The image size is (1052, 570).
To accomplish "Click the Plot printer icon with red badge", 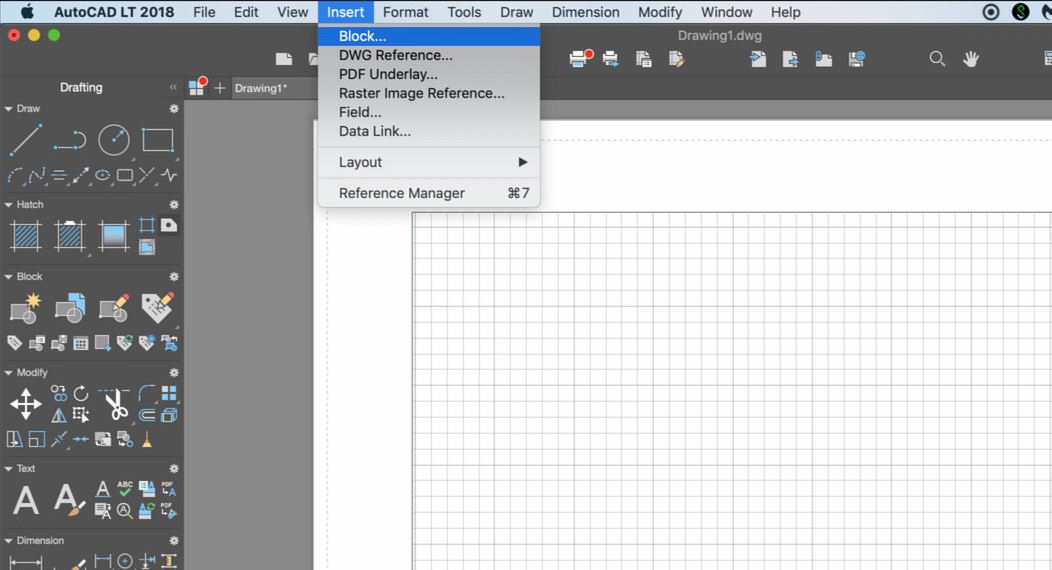I will tap(581, 58).
